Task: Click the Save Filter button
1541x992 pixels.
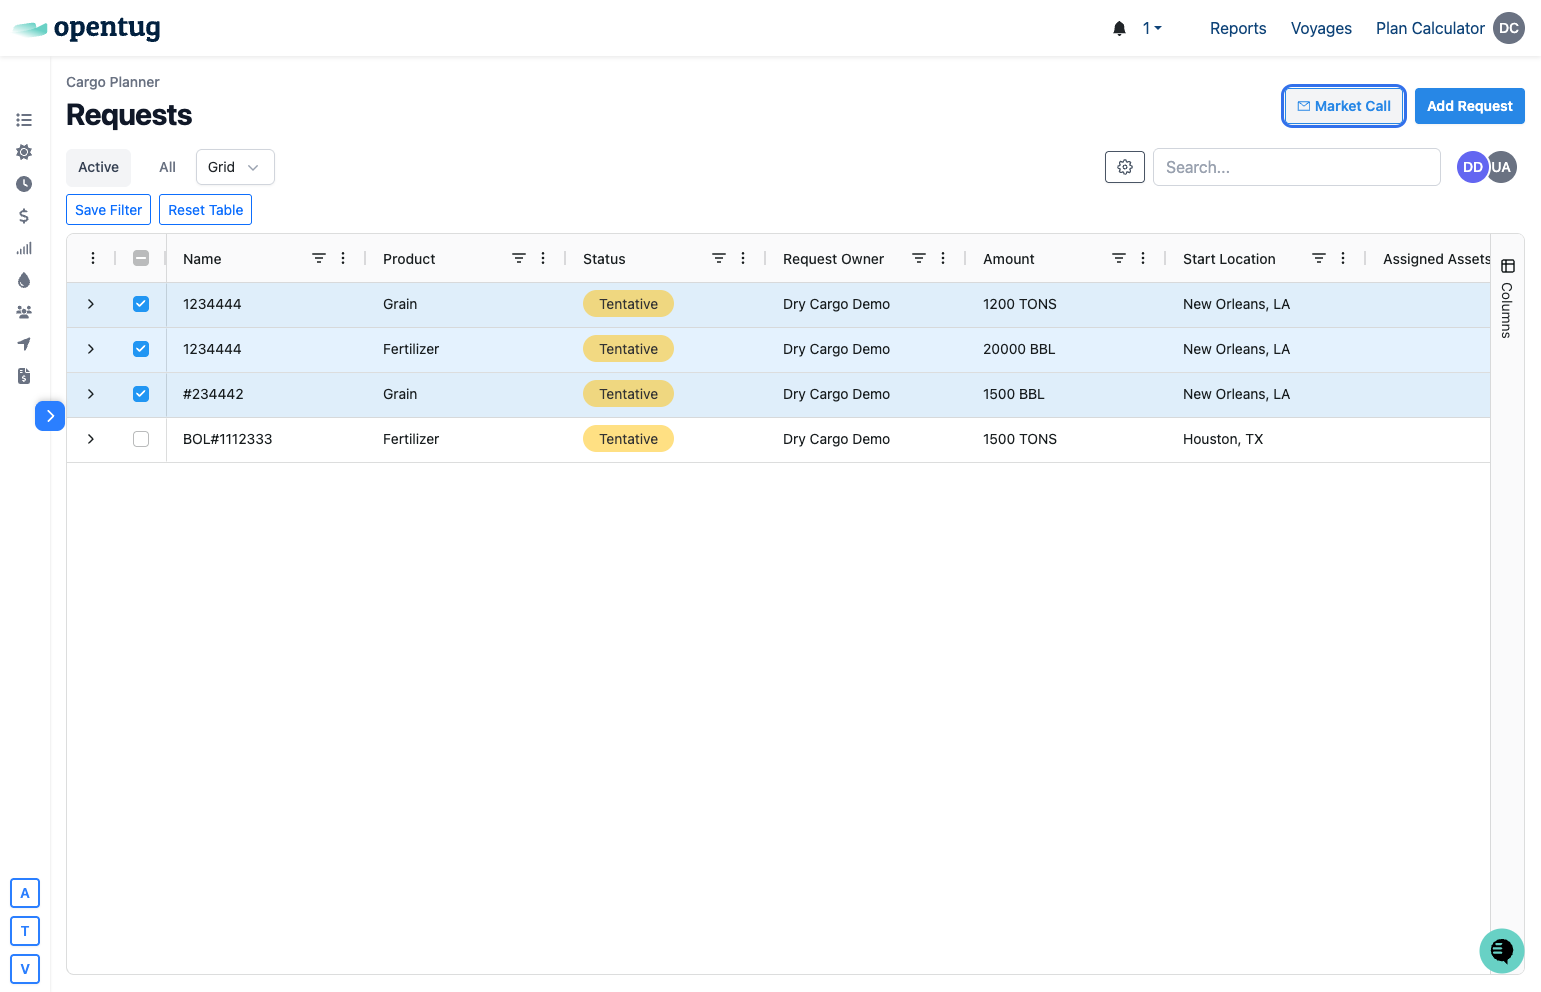Action: 108,210
